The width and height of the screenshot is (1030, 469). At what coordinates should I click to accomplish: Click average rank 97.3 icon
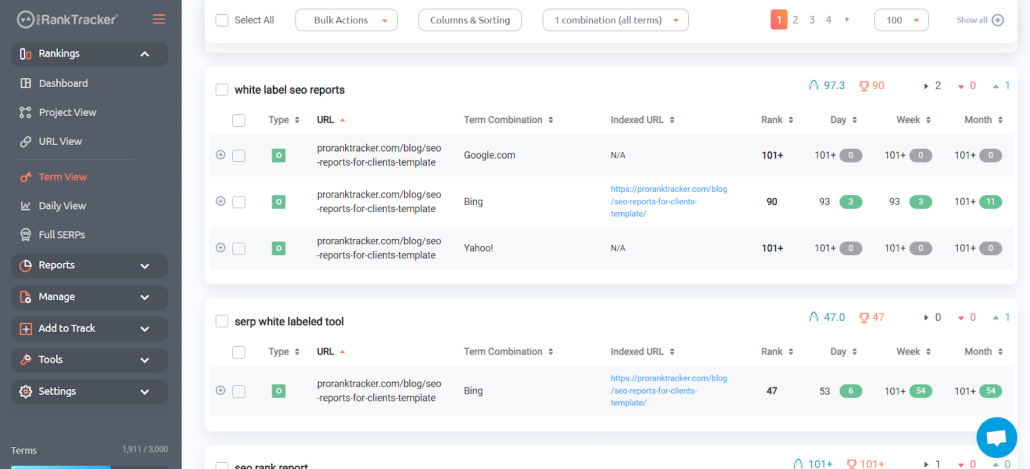(x=814, y=85)
